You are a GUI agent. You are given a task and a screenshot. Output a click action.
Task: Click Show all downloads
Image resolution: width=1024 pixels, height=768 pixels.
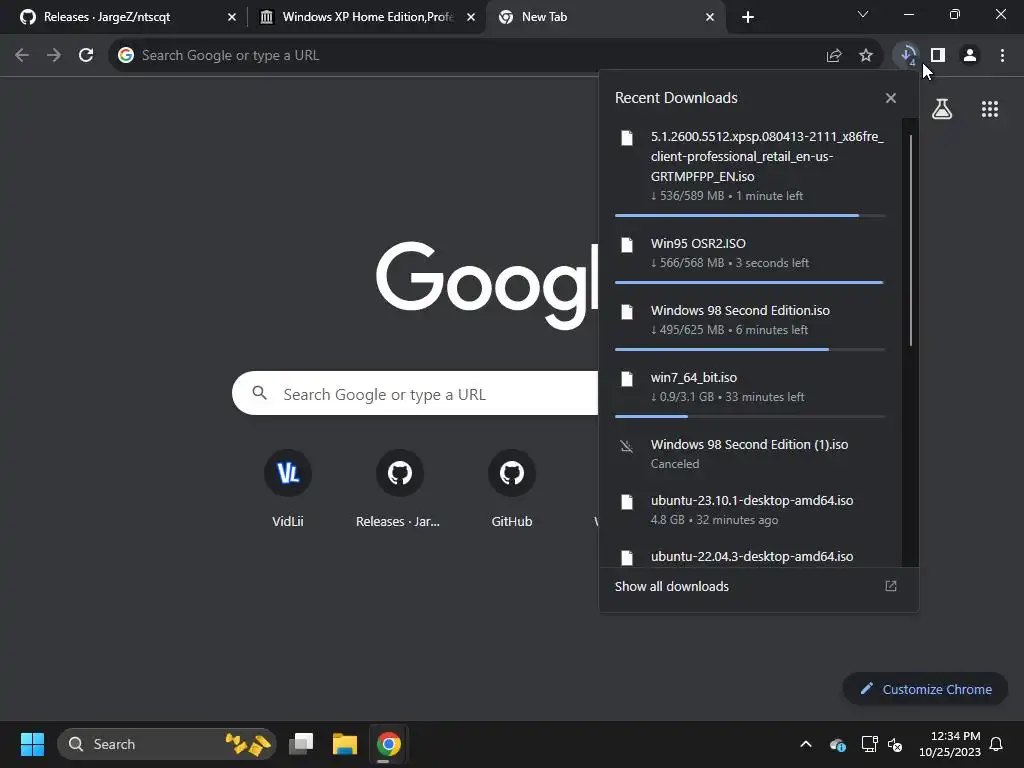671,586
